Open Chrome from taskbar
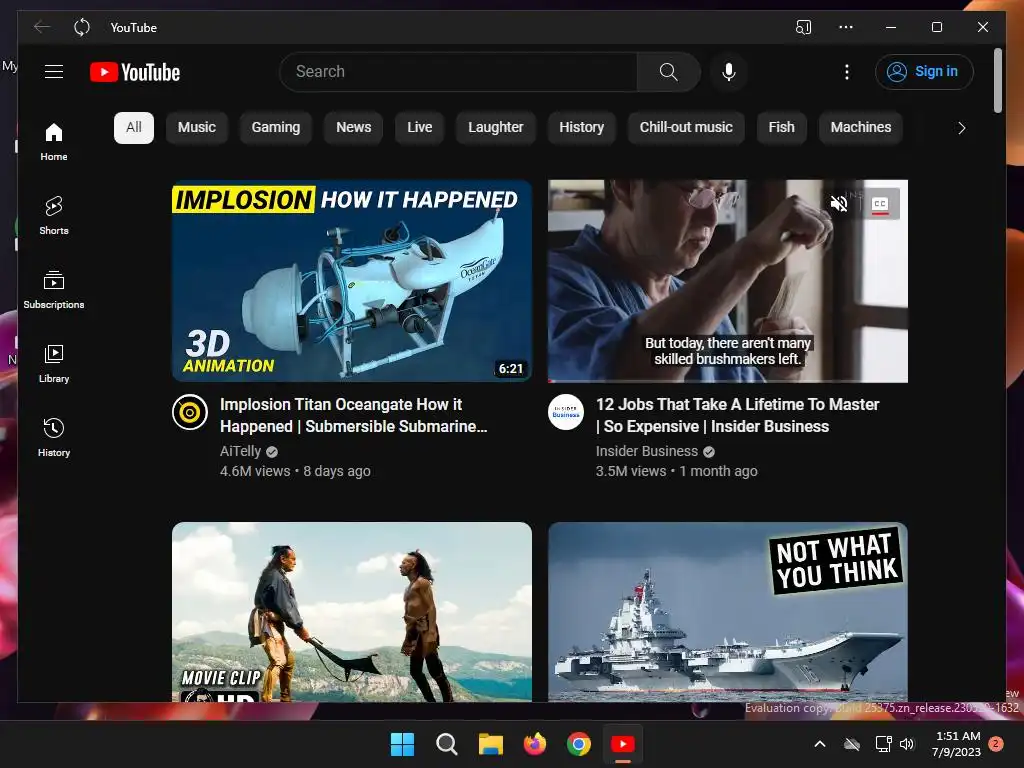This screenshot has height=768, width=1024. 579,744
